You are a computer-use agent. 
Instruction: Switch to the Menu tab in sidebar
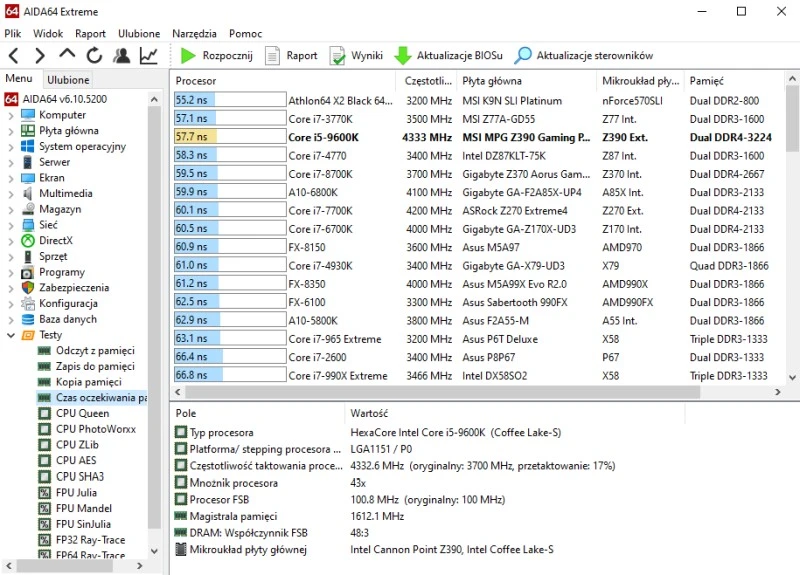click(19, 79)
